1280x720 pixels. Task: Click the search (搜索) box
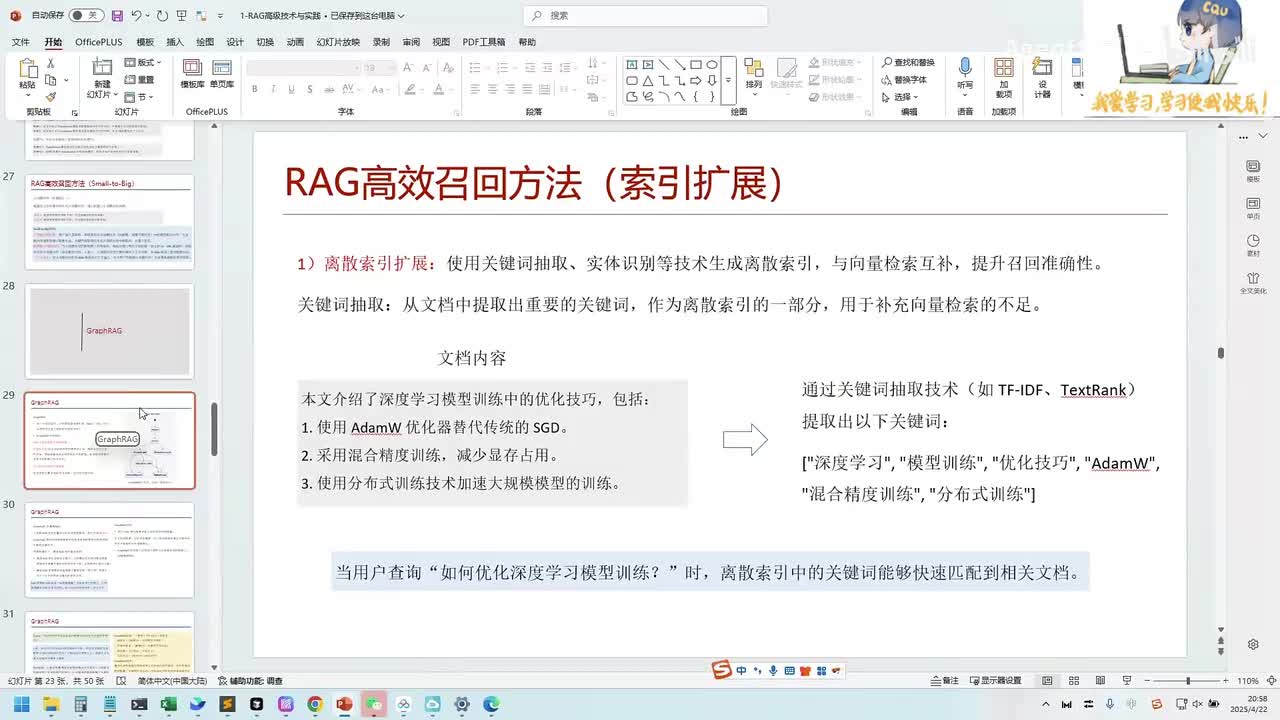click(646, 16)
